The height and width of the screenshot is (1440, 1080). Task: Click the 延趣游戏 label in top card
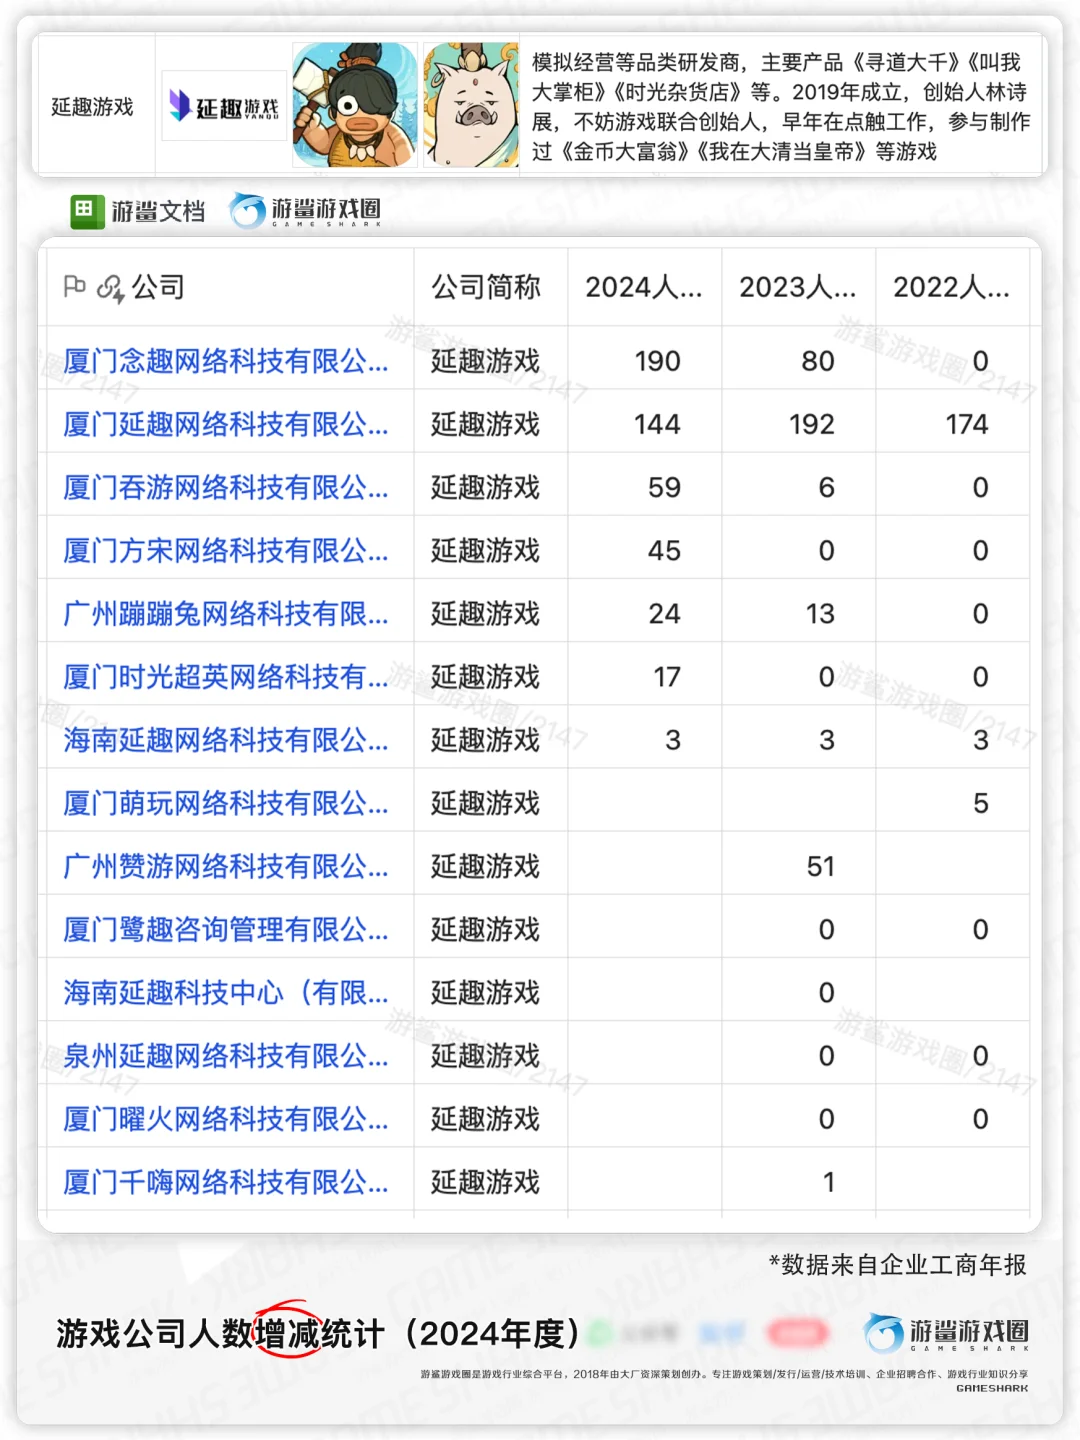tap(92, 106)
